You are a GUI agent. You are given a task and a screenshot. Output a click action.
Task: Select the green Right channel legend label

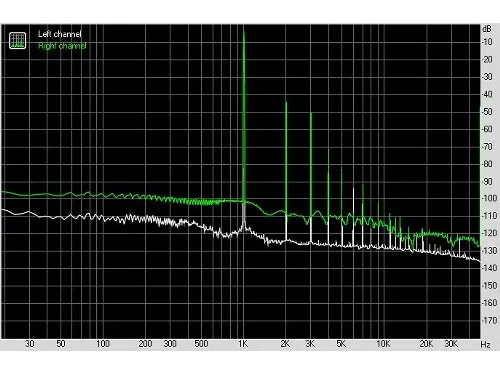(x=62, y=46)
